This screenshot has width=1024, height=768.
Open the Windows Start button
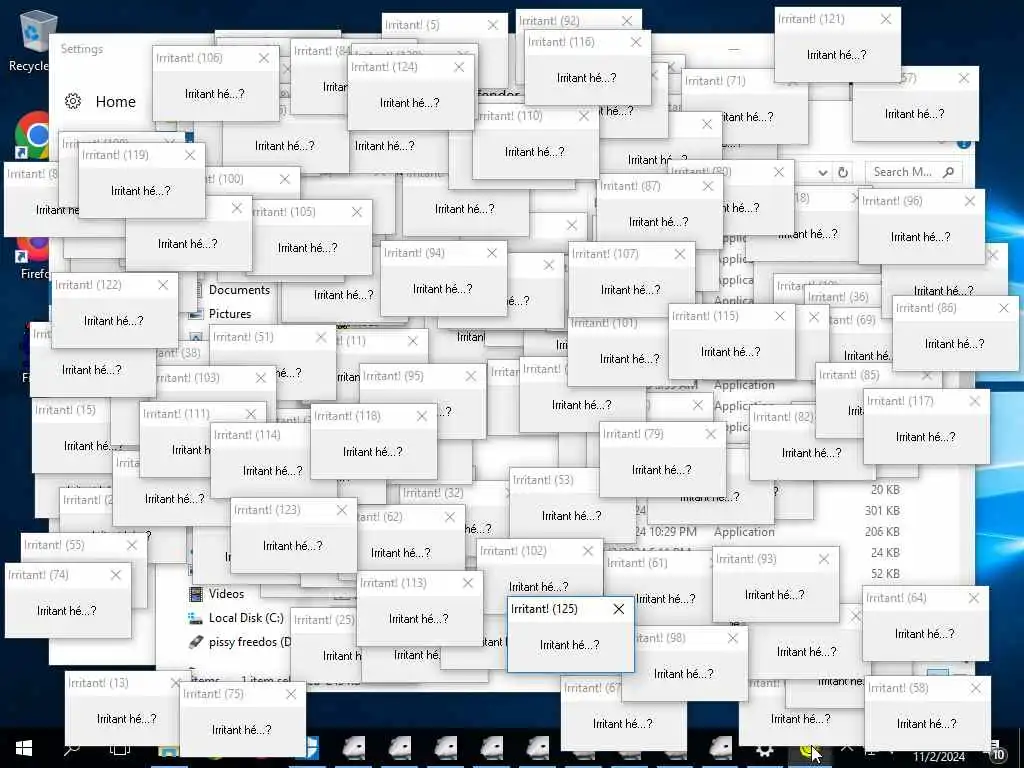(x=24, y=748)
